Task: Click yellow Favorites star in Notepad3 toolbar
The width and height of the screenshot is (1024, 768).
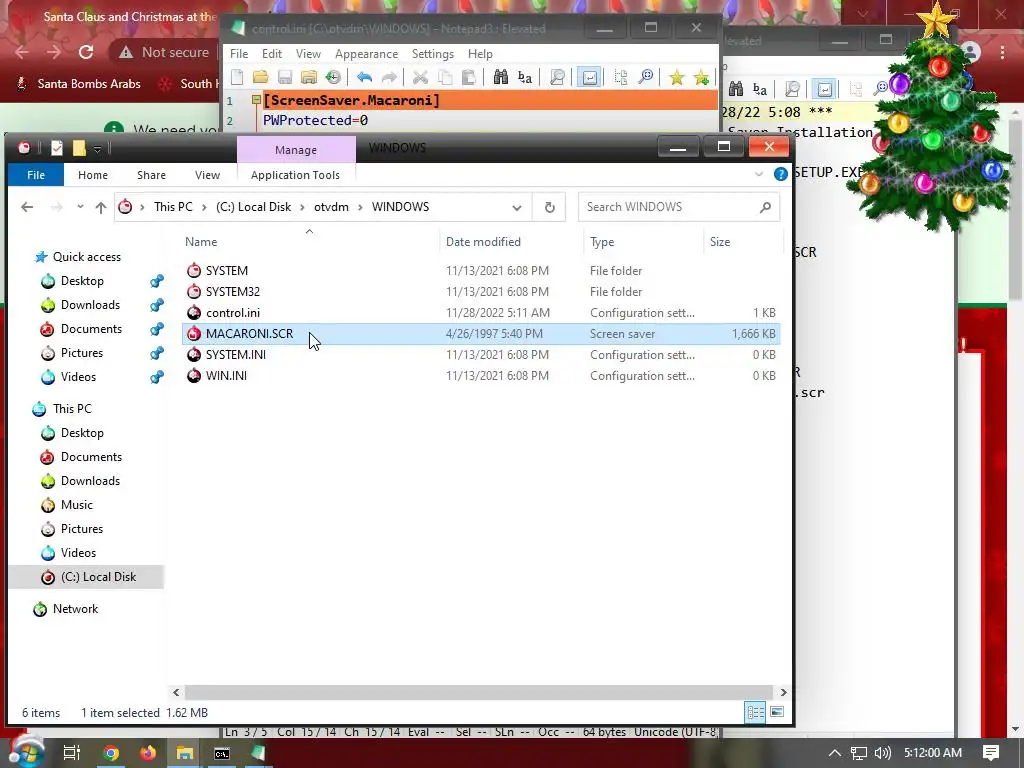Action: click(677, 77)
